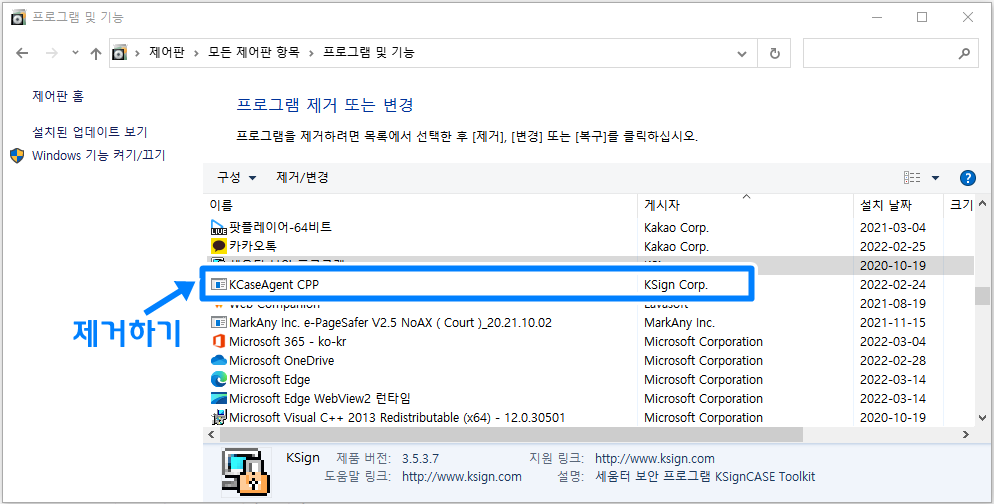Click the 팟플레이어 LIVE icon
The image size is (994, 504).
(x=219, y=227)
